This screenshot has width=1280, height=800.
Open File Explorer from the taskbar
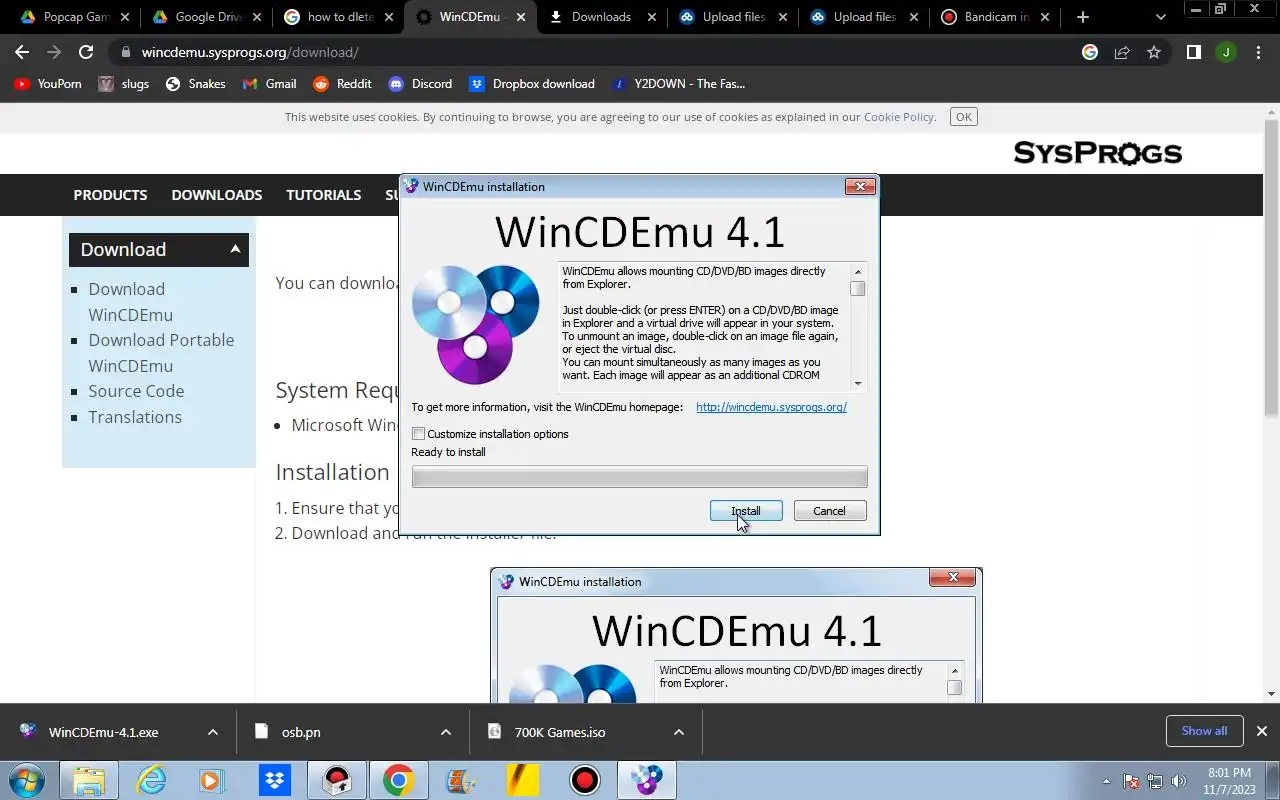89,780
